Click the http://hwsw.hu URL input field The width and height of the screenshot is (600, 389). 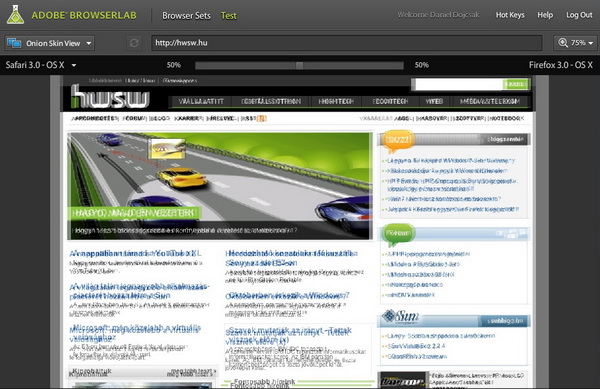[x=347, y=43]
